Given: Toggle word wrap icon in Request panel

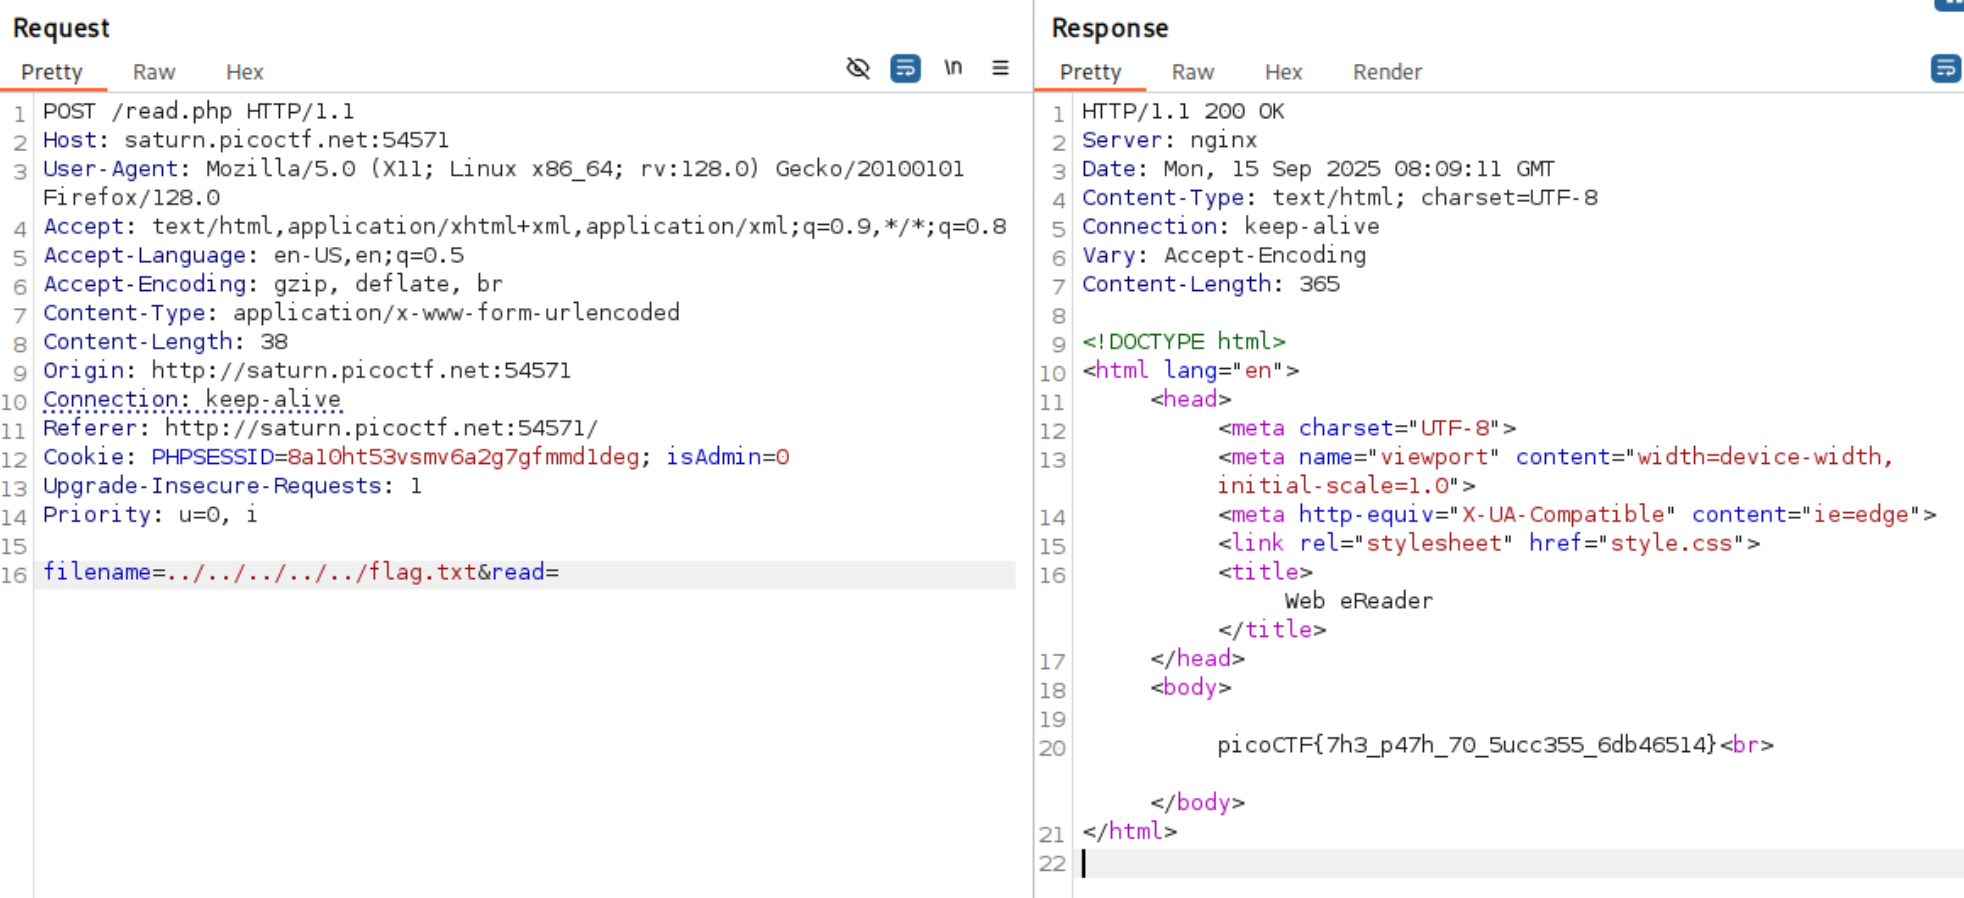Looking at the screenshot, I should [x=905, y=69].
